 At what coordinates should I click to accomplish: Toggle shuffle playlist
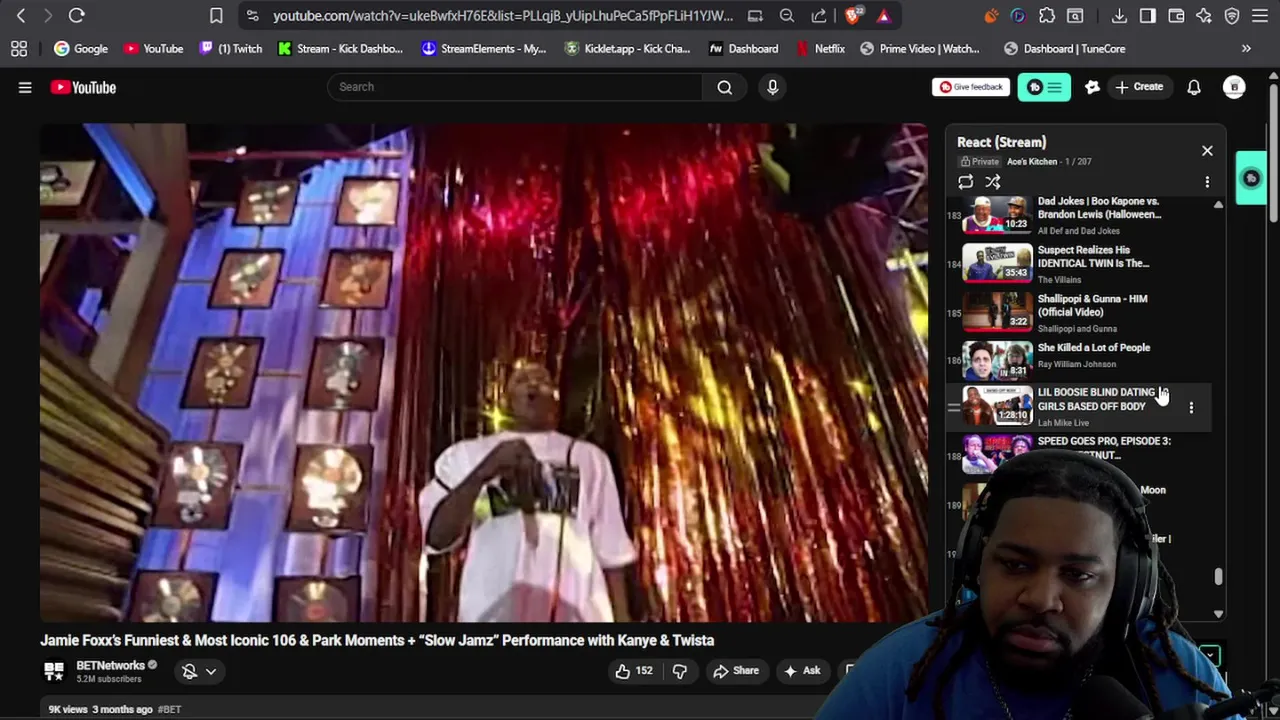(x=993, y=182)
